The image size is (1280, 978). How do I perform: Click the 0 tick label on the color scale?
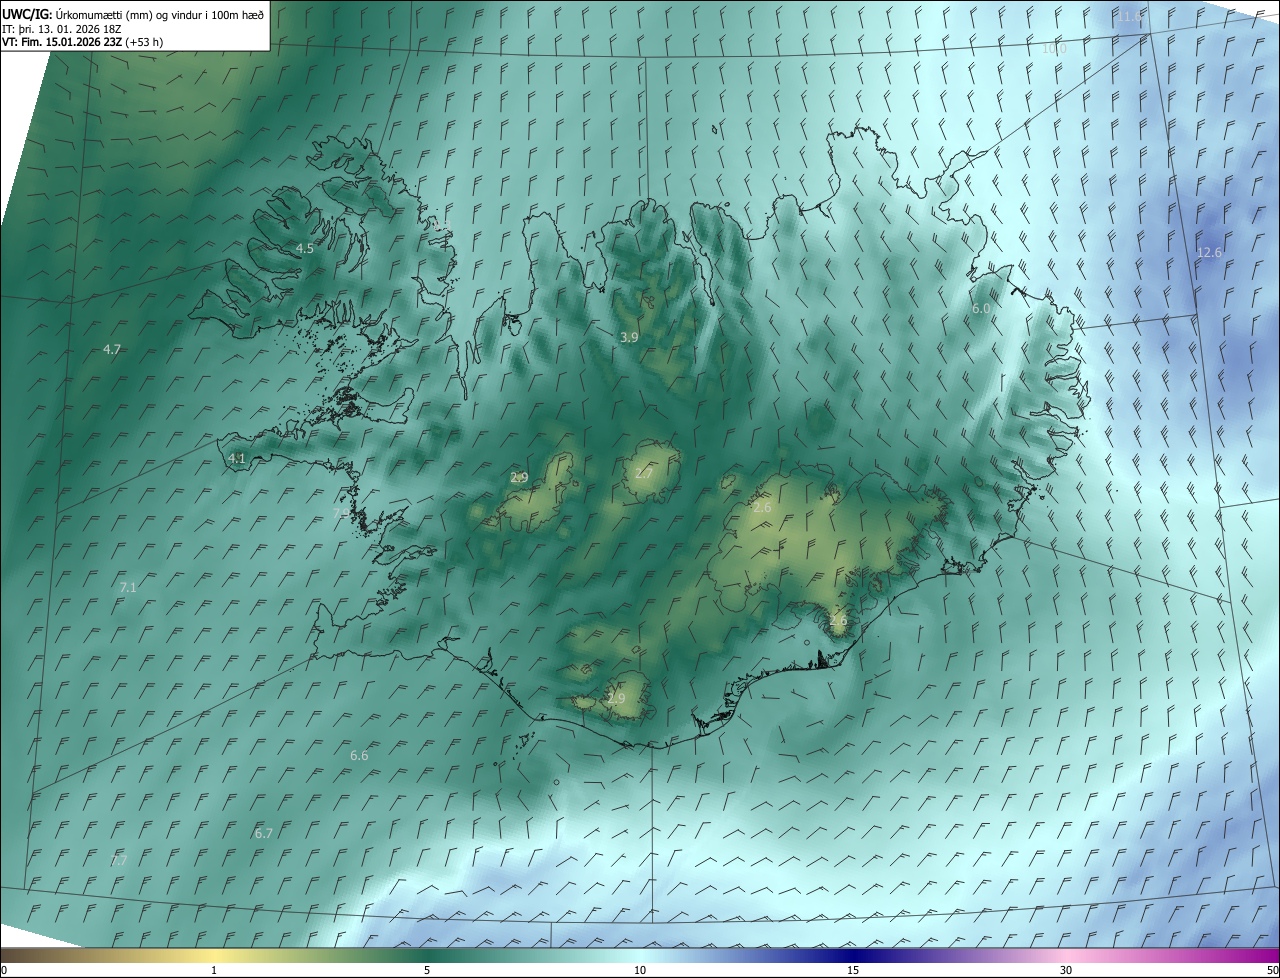point(4,971)
